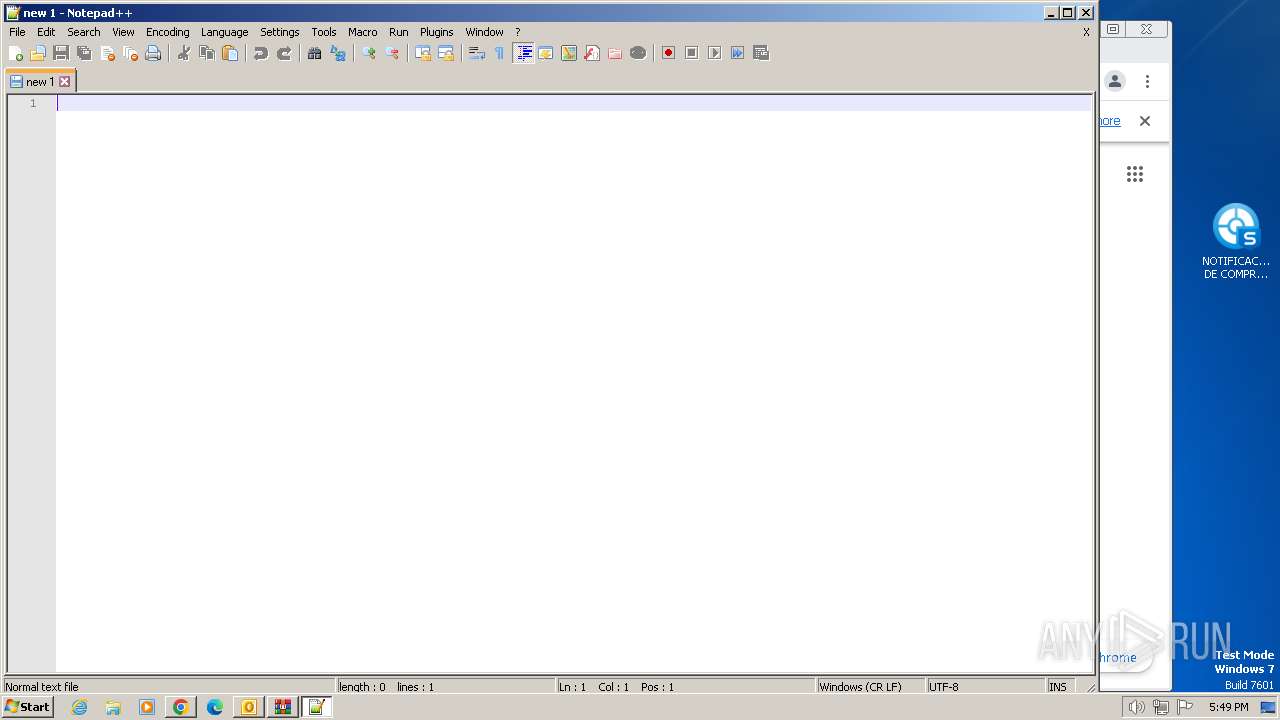Redo the action via toolbar icon

click(284, 53)
